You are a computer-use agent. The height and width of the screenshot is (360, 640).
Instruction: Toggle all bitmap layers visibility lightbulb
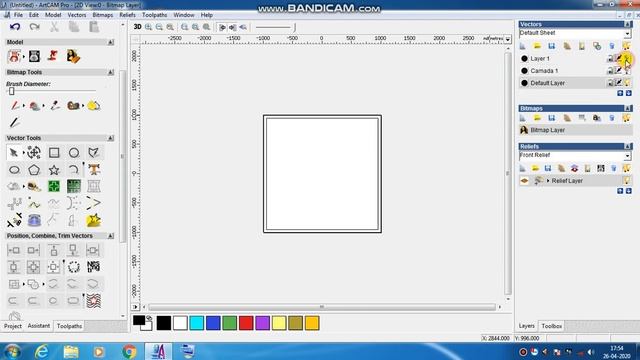coord(627,118)
